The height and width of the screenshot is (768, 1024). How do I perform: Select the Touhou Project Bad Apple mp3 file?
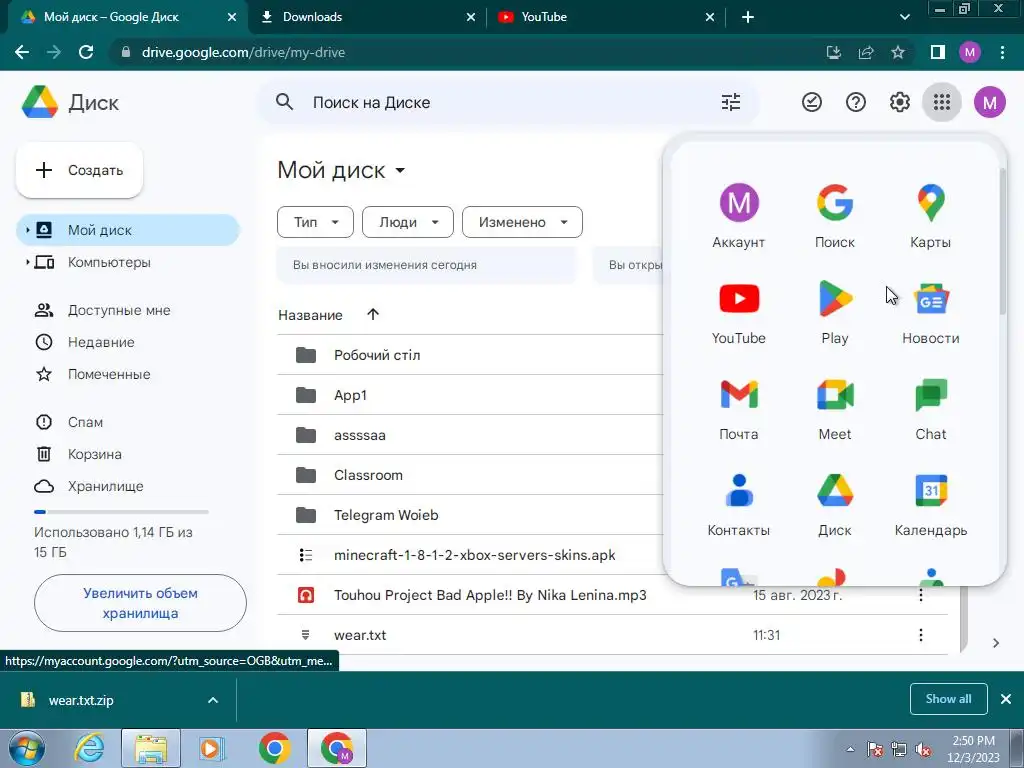click(613, 595)
